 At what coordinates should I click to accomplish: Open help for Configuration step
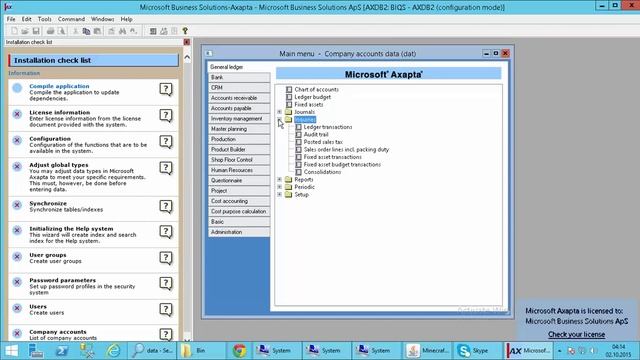(x=166, y=142)
